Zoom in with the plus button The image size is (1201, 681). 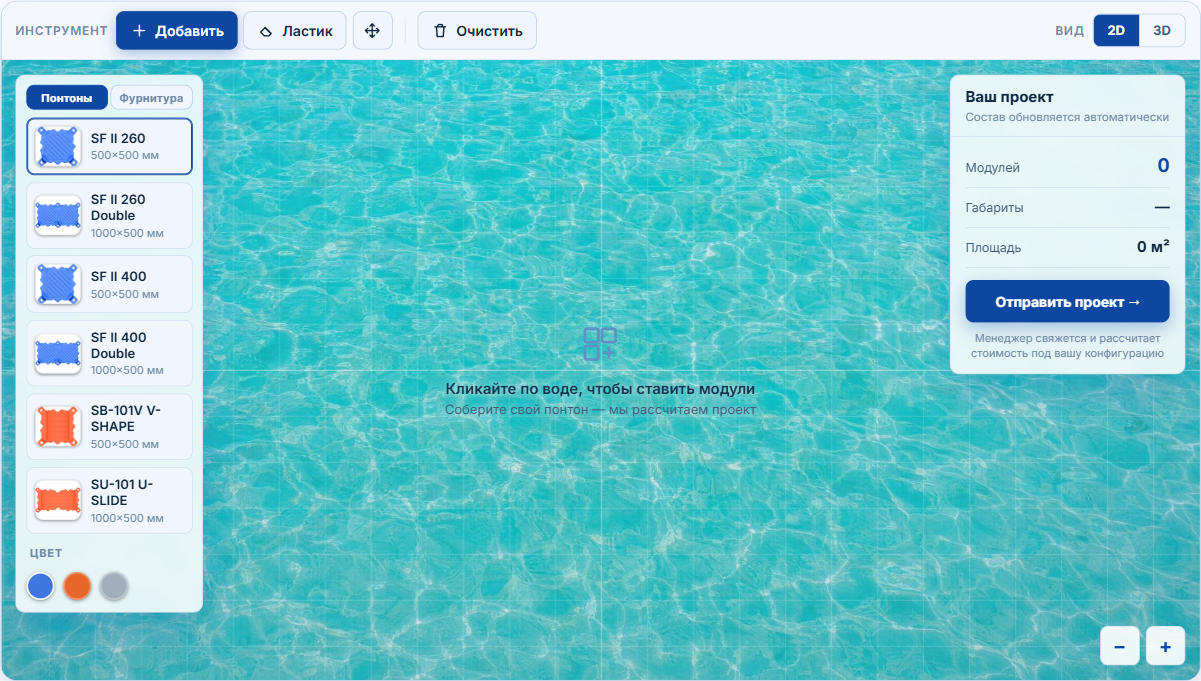click(1165, 646)
